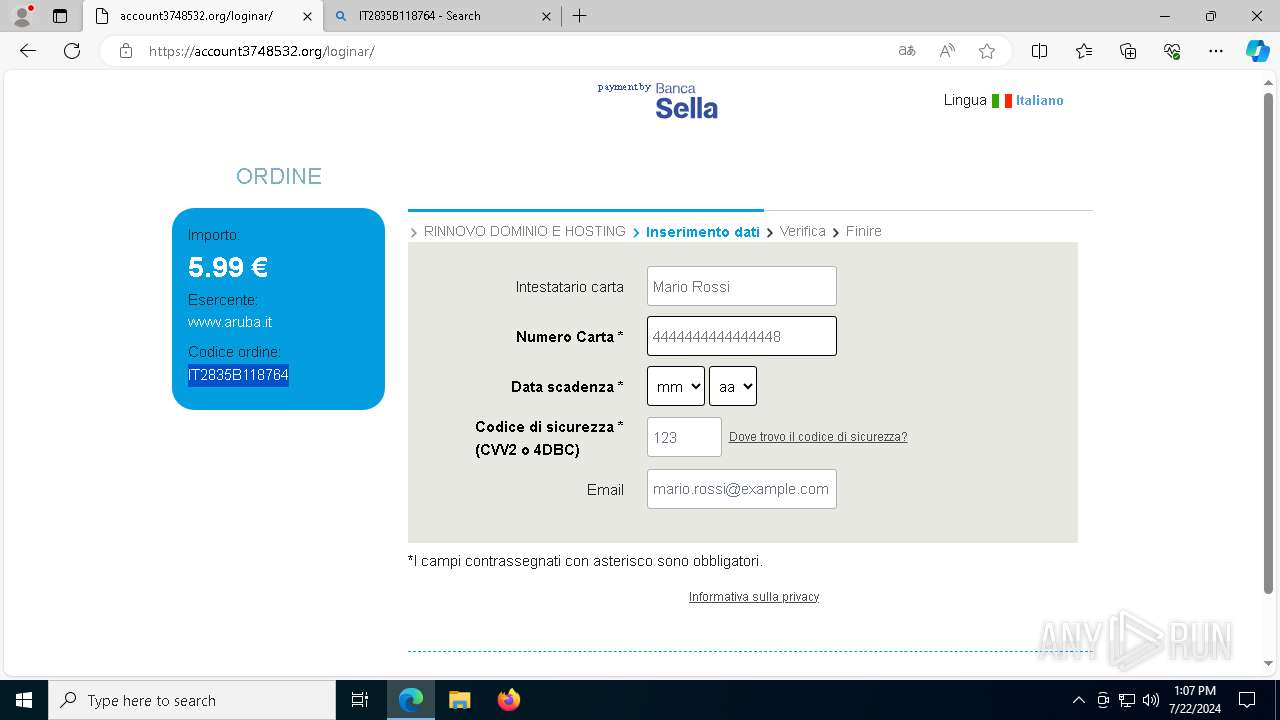Viewport: 1280px width, 720px height.
Task: Click RINNOVO DOMINIO E HOSTING step
Action: tap(524, 231)
